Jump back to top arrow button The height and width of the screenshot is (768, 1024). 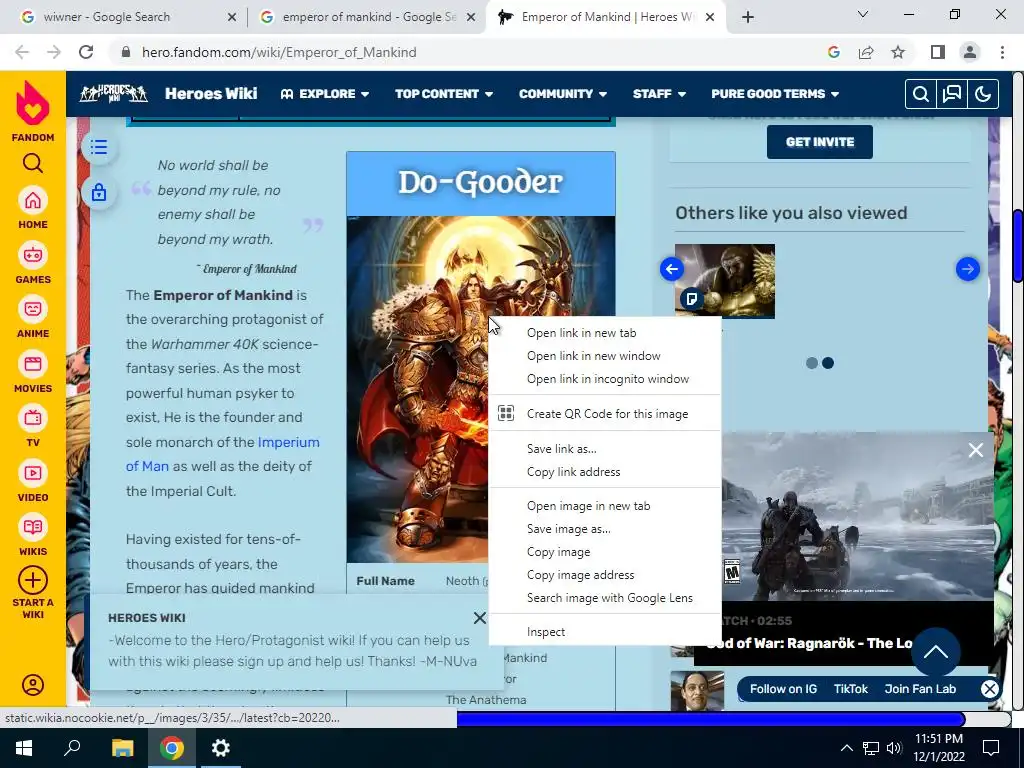[935, 652]
